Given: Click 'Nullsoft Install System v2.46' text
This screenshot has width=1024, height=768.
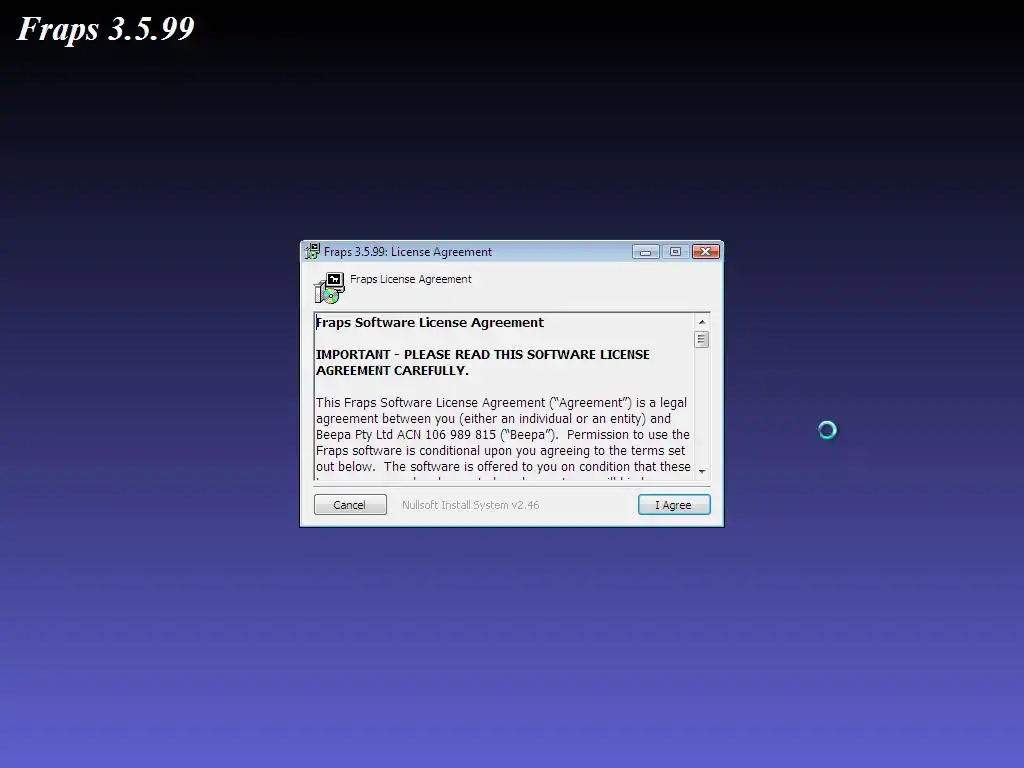Looking at the screenshot, I should [470, 505].
